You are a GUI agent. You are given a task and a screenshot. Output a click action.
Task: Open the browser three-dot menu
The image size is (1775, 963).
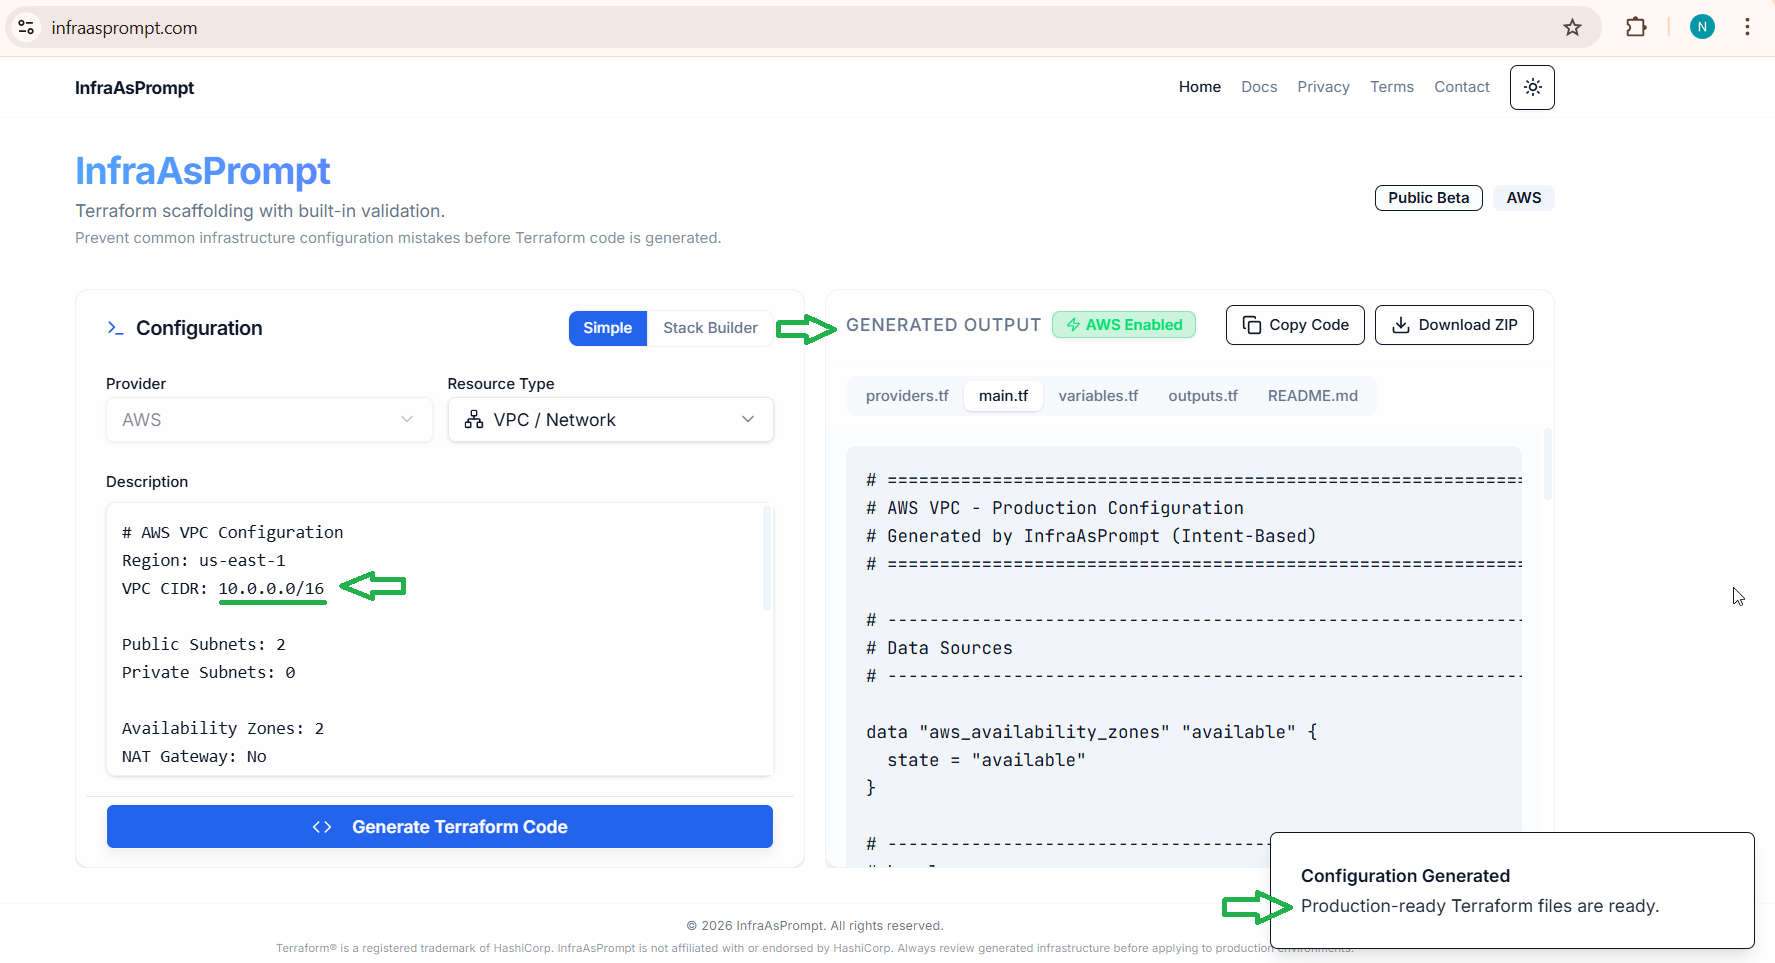(1747, 28)
